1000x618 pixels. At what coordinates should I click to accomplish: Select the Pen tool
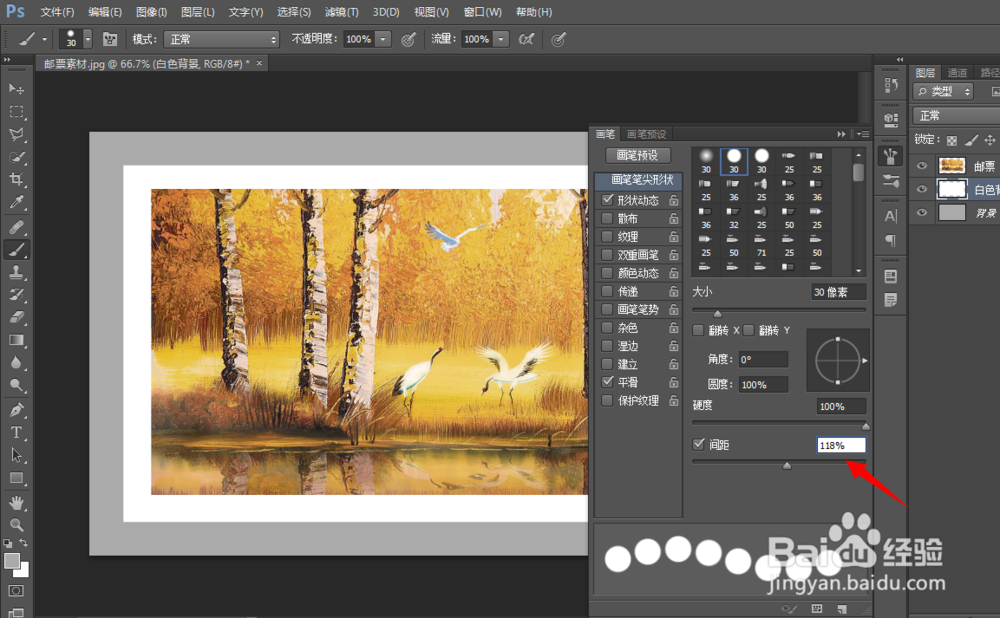tap(17, 410)
